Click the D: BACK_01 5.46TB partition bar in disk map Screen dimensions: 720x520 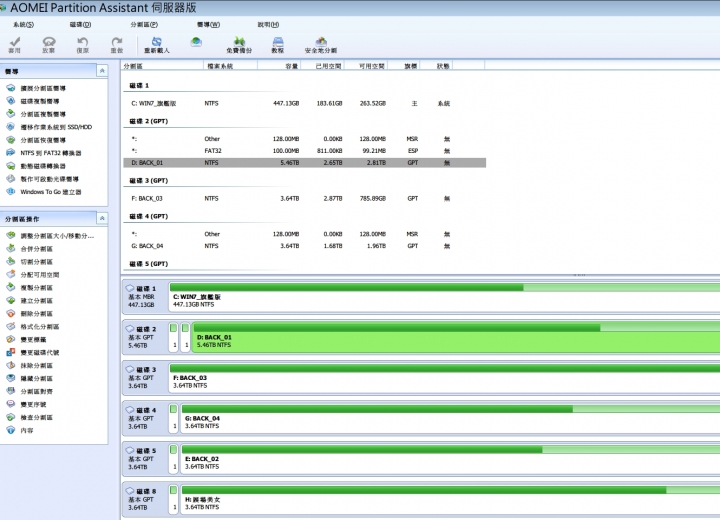click(456, 337)
